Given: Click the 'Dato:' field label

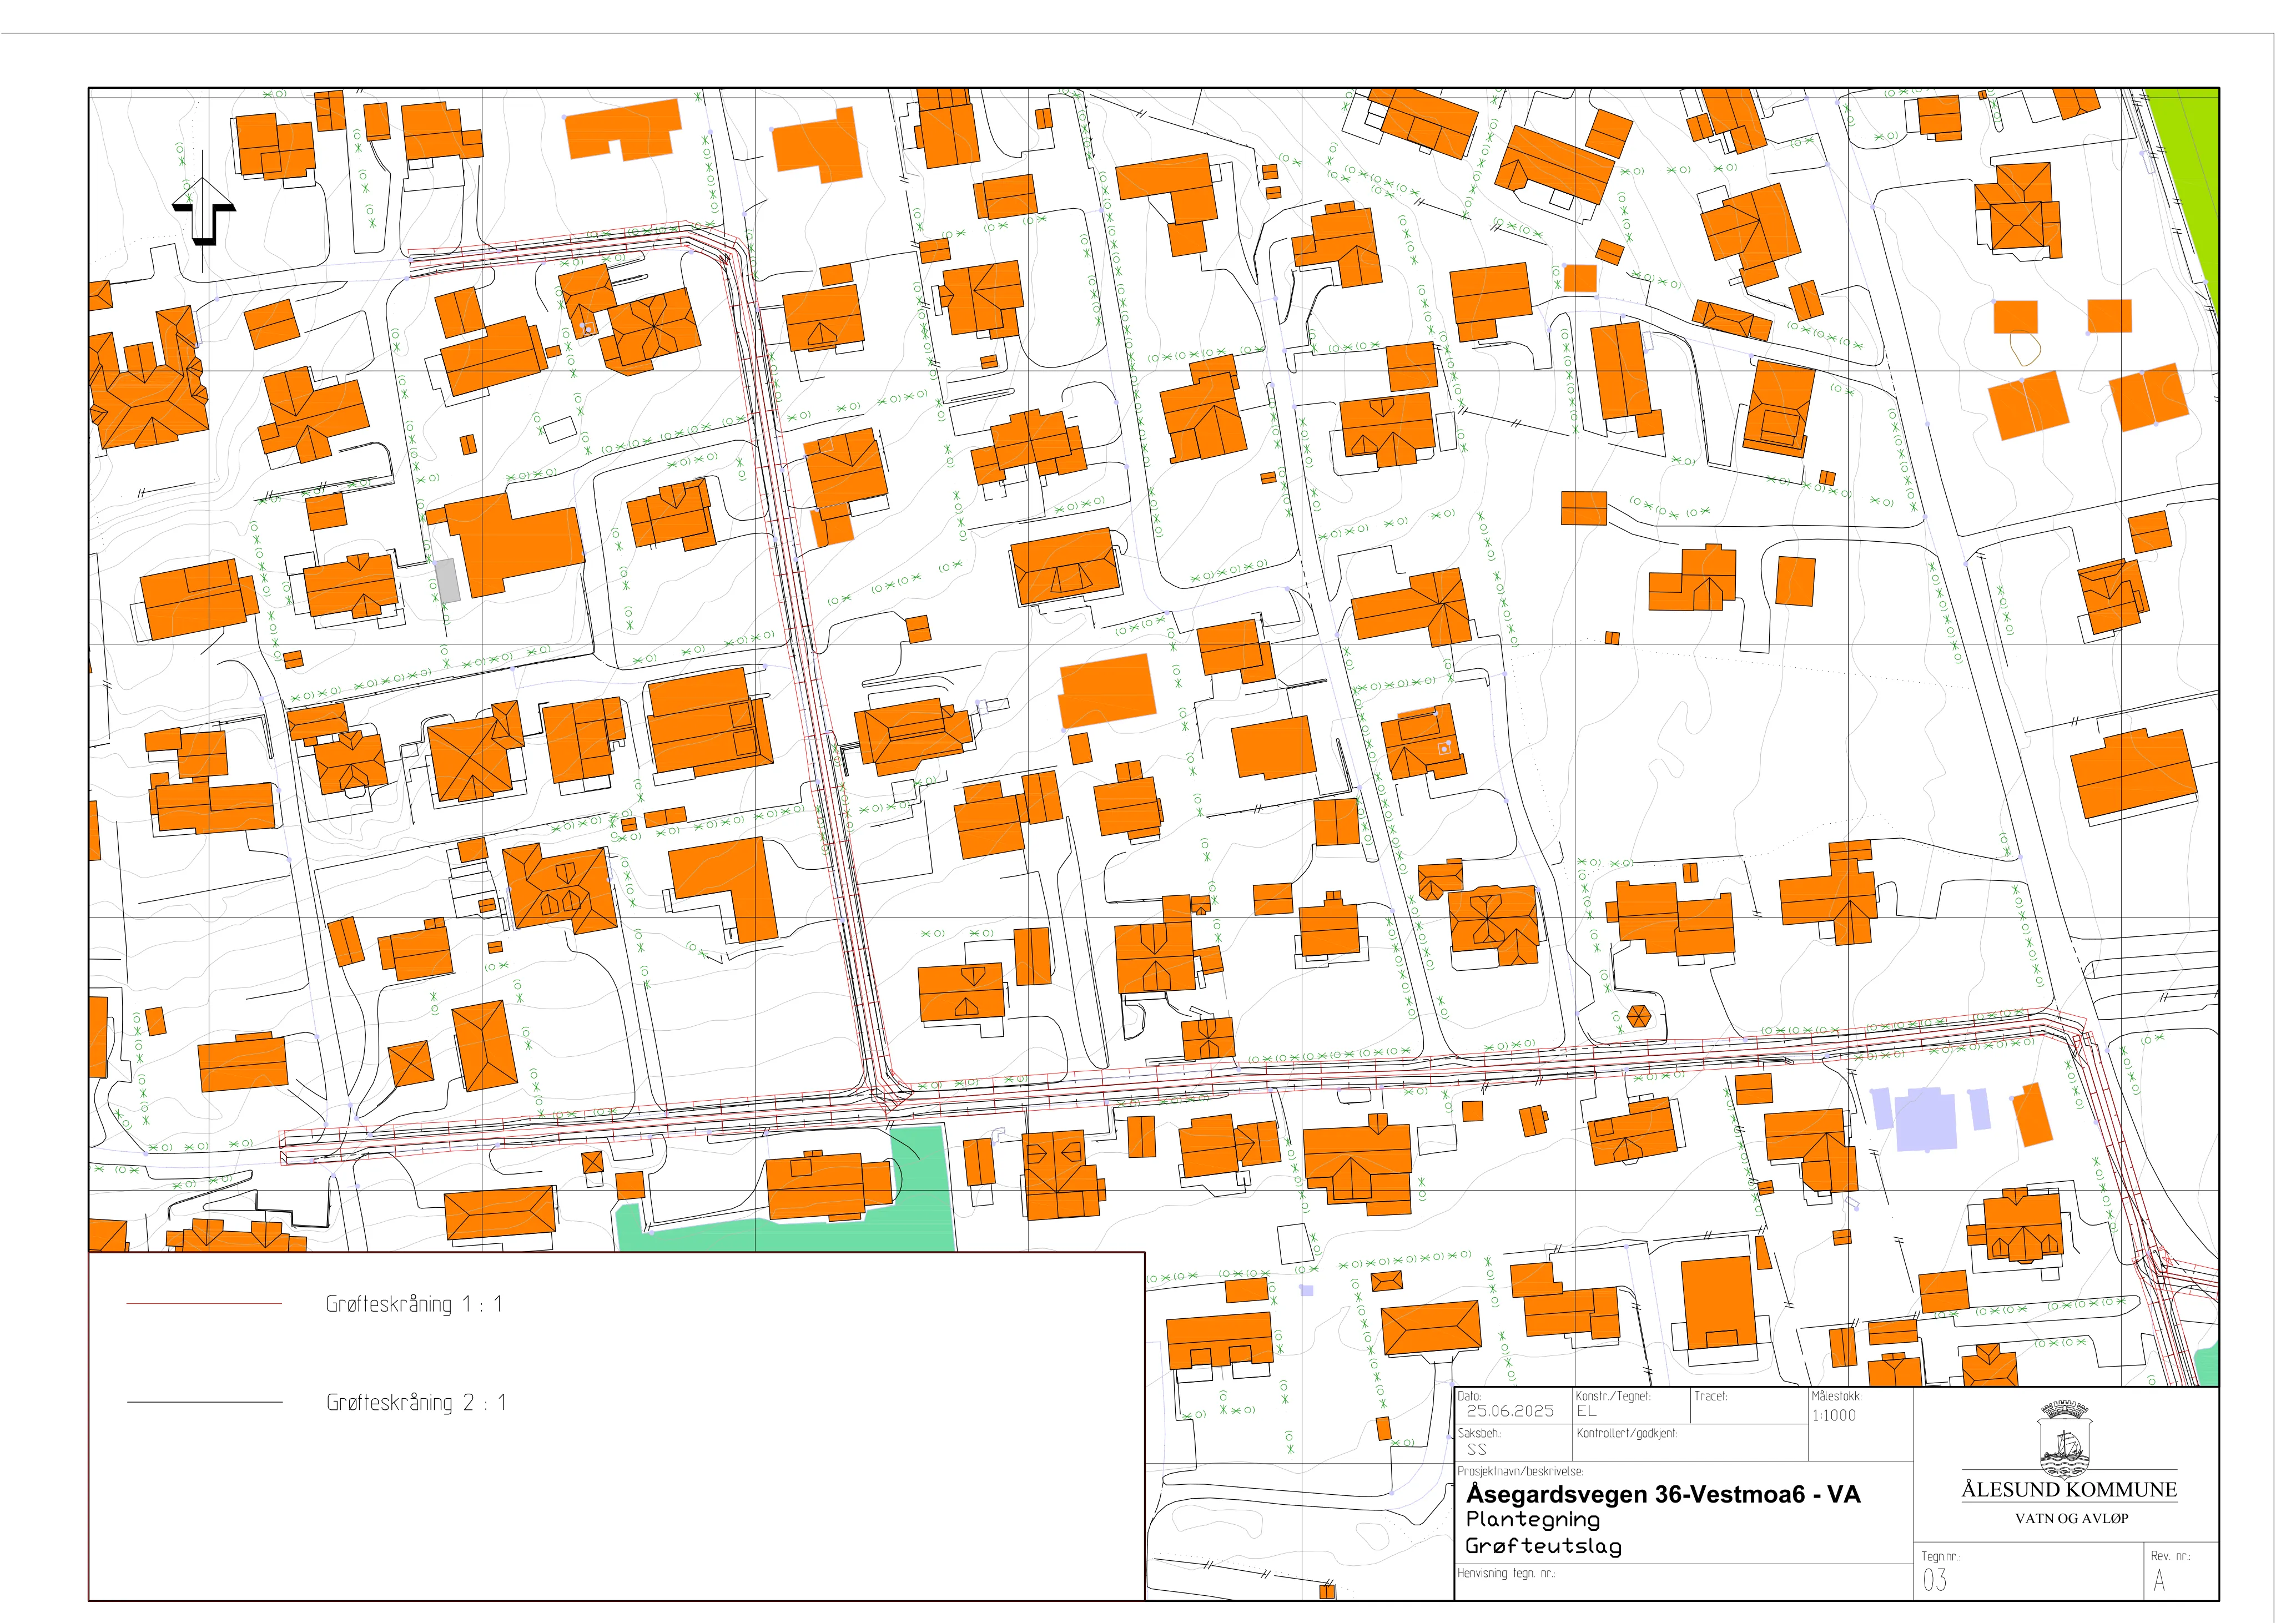Looking at the screenshot, I should [x=1469, y=1396].
